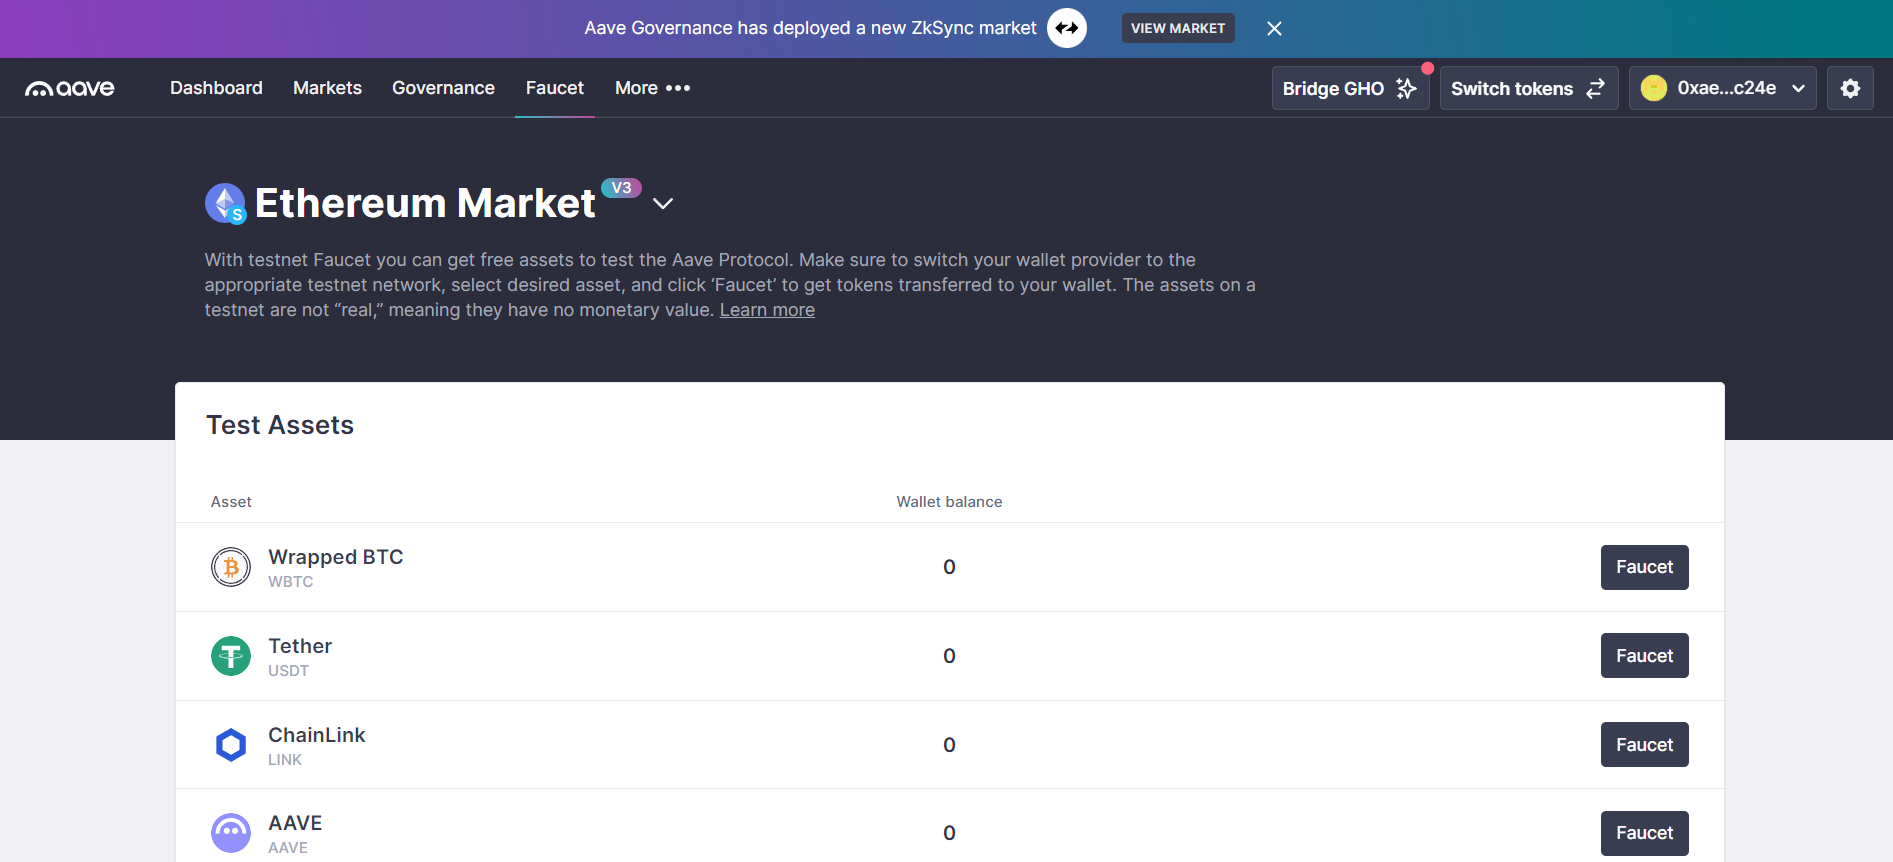Click the Aave logo
Image resolution: width=1893 pixels, height=862 pixels.
click(x=70, y=88)
